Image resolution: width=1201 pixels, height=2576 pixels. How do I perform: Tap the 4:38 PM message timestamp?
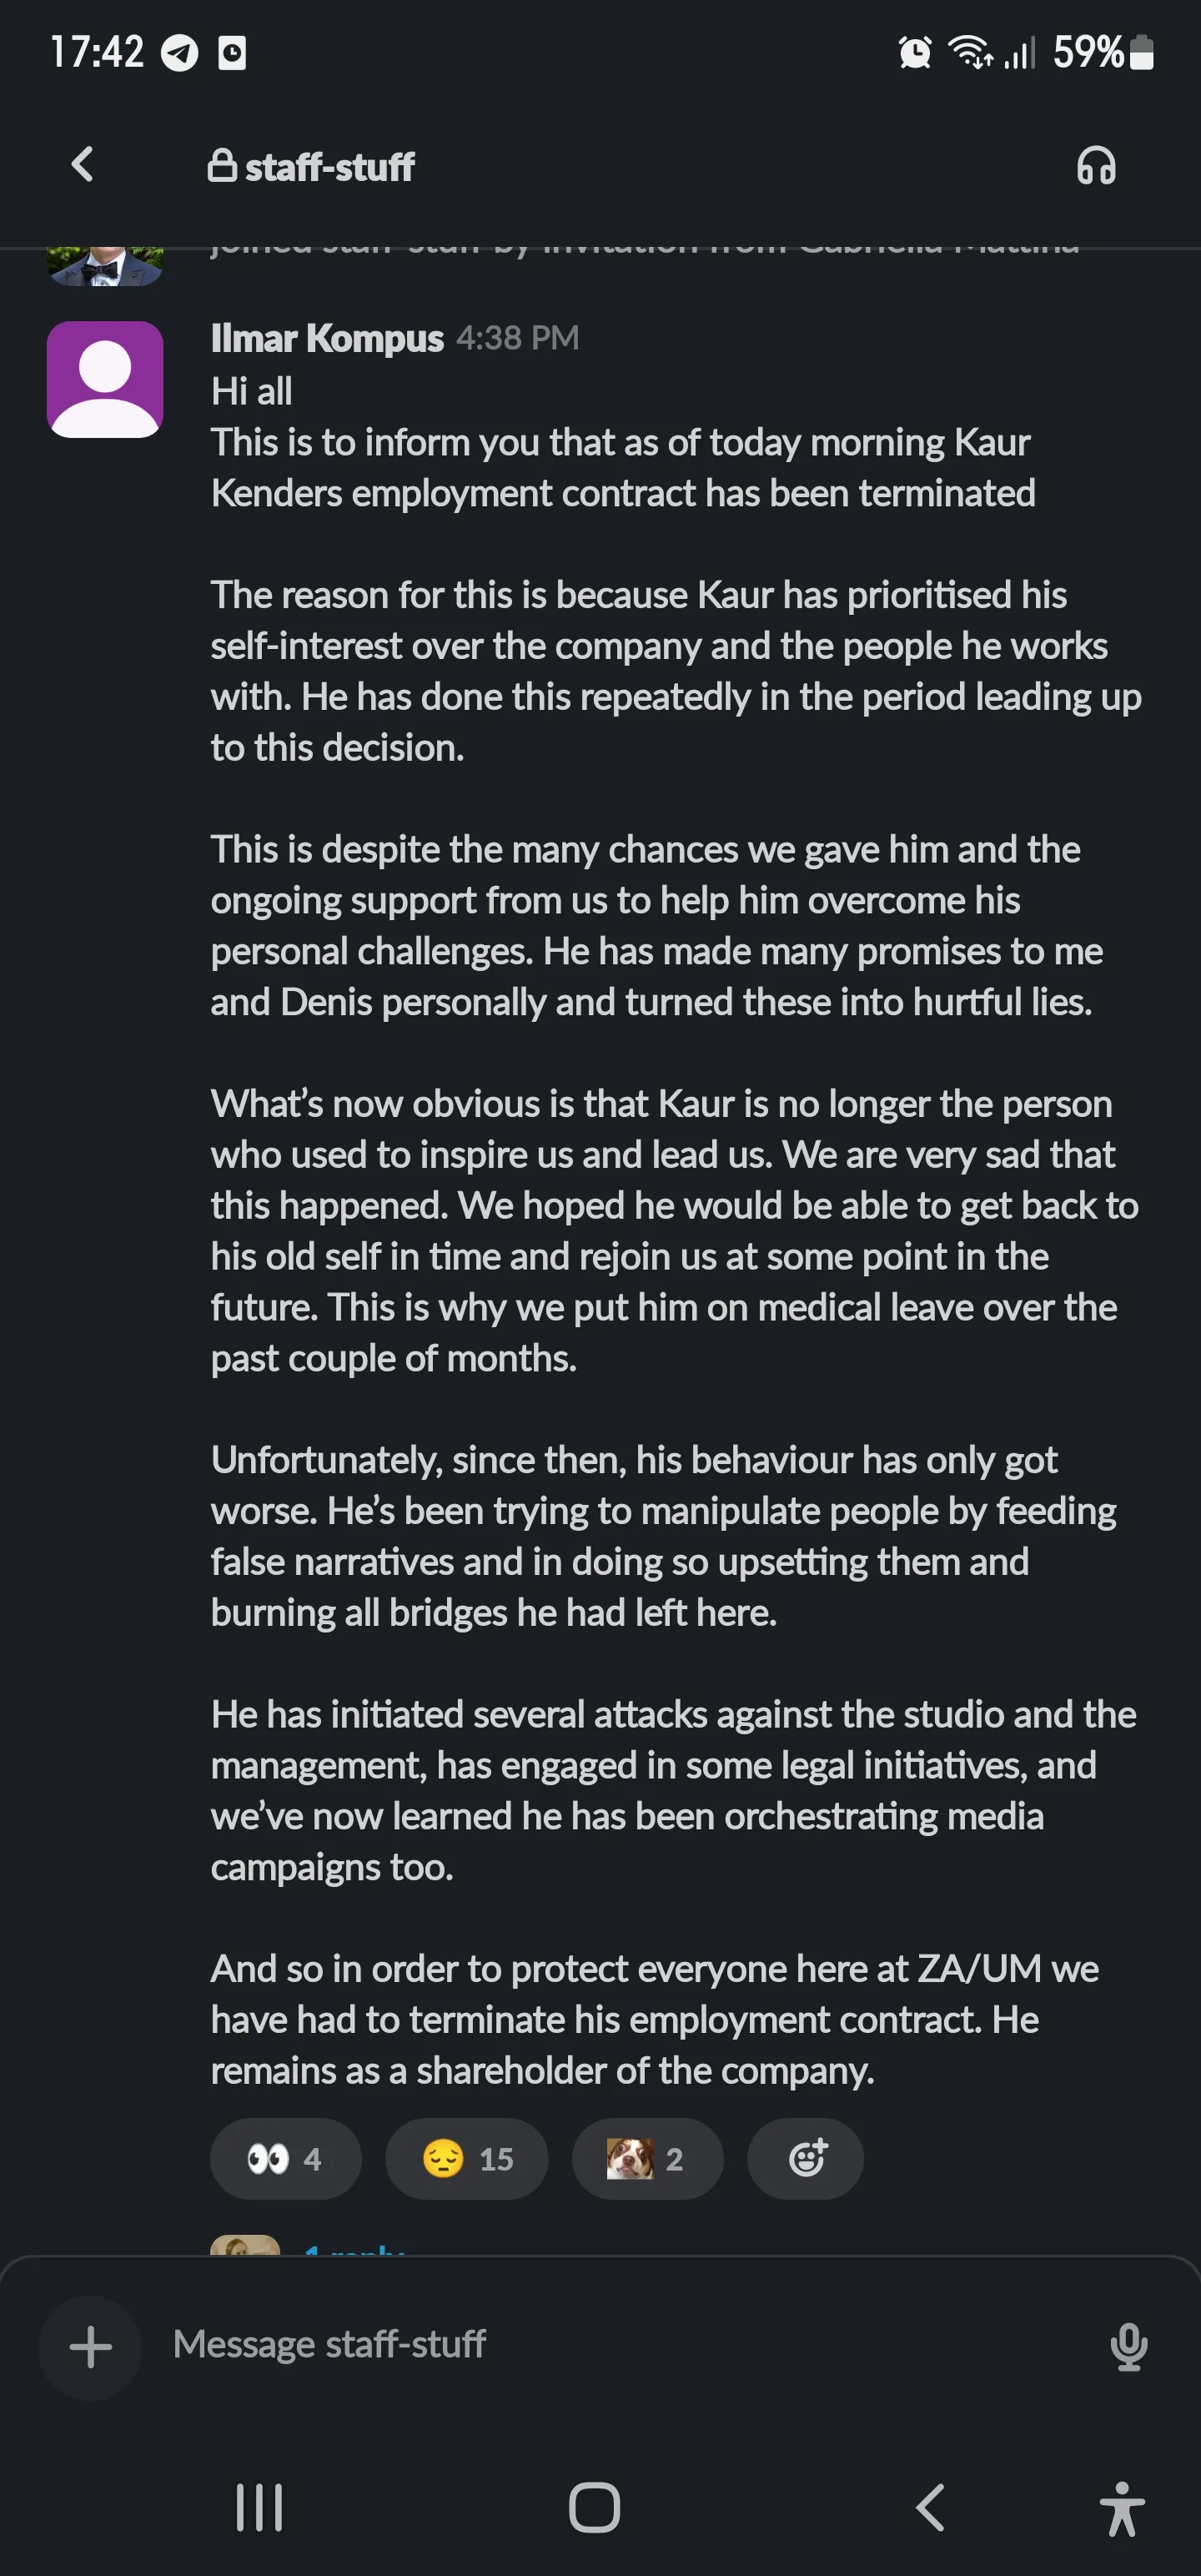[x=517, y=338]
